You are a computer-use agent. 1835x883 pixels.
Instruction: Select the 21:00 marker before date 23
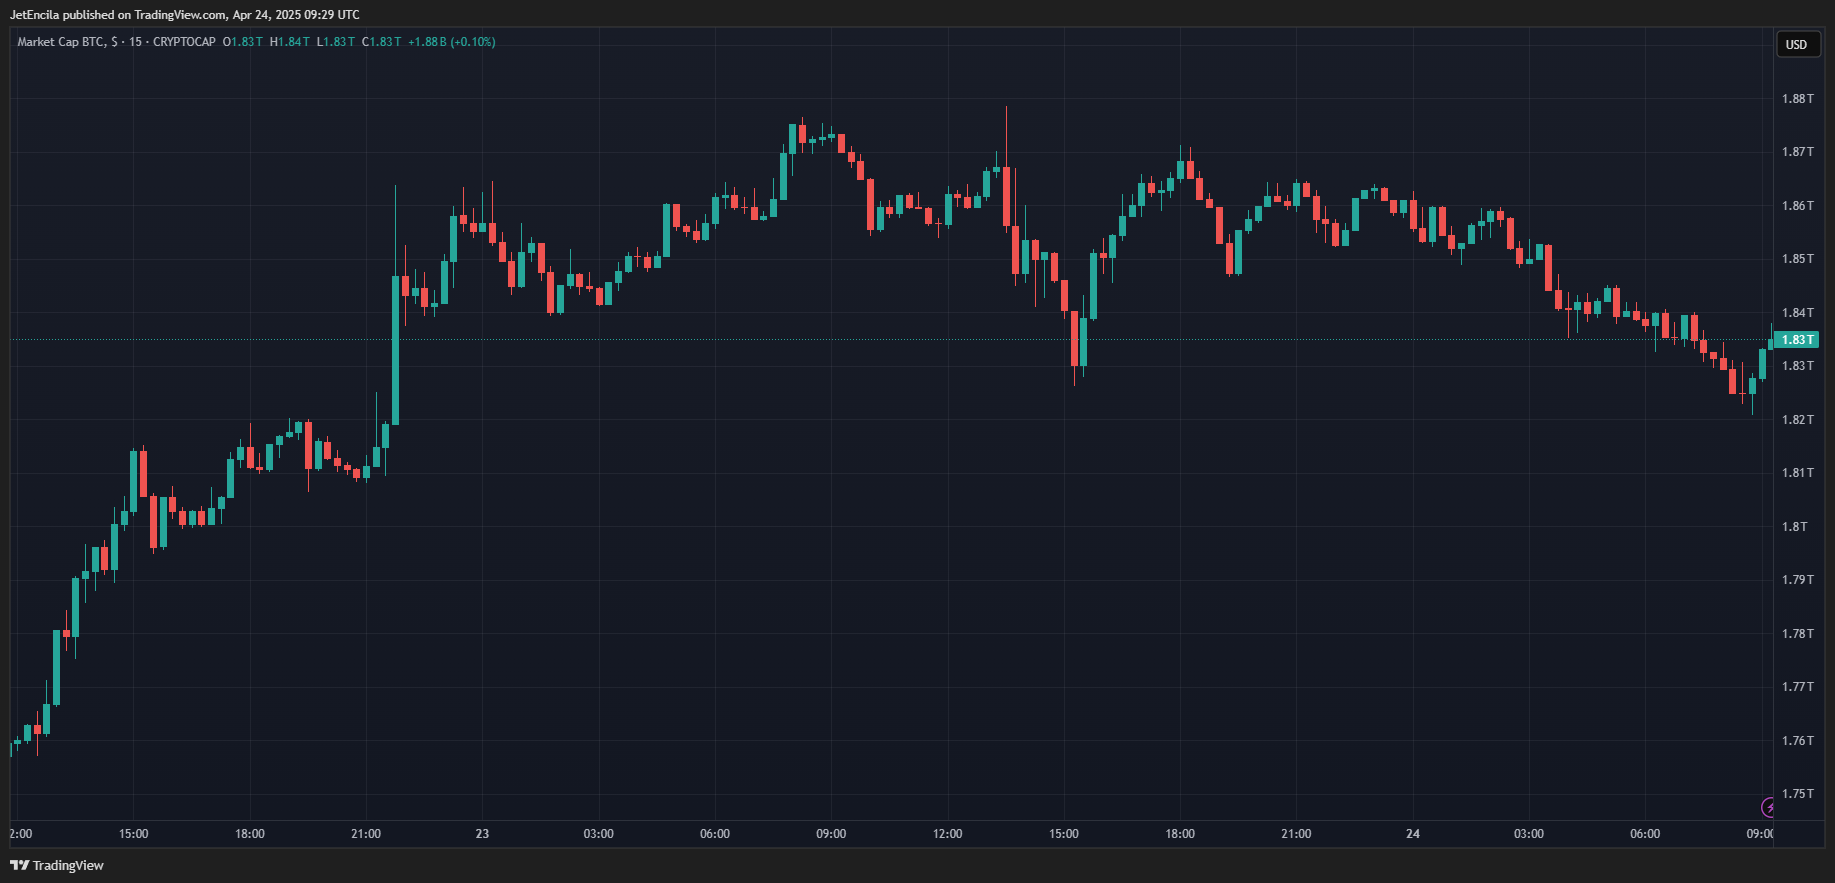click(366, 834)
